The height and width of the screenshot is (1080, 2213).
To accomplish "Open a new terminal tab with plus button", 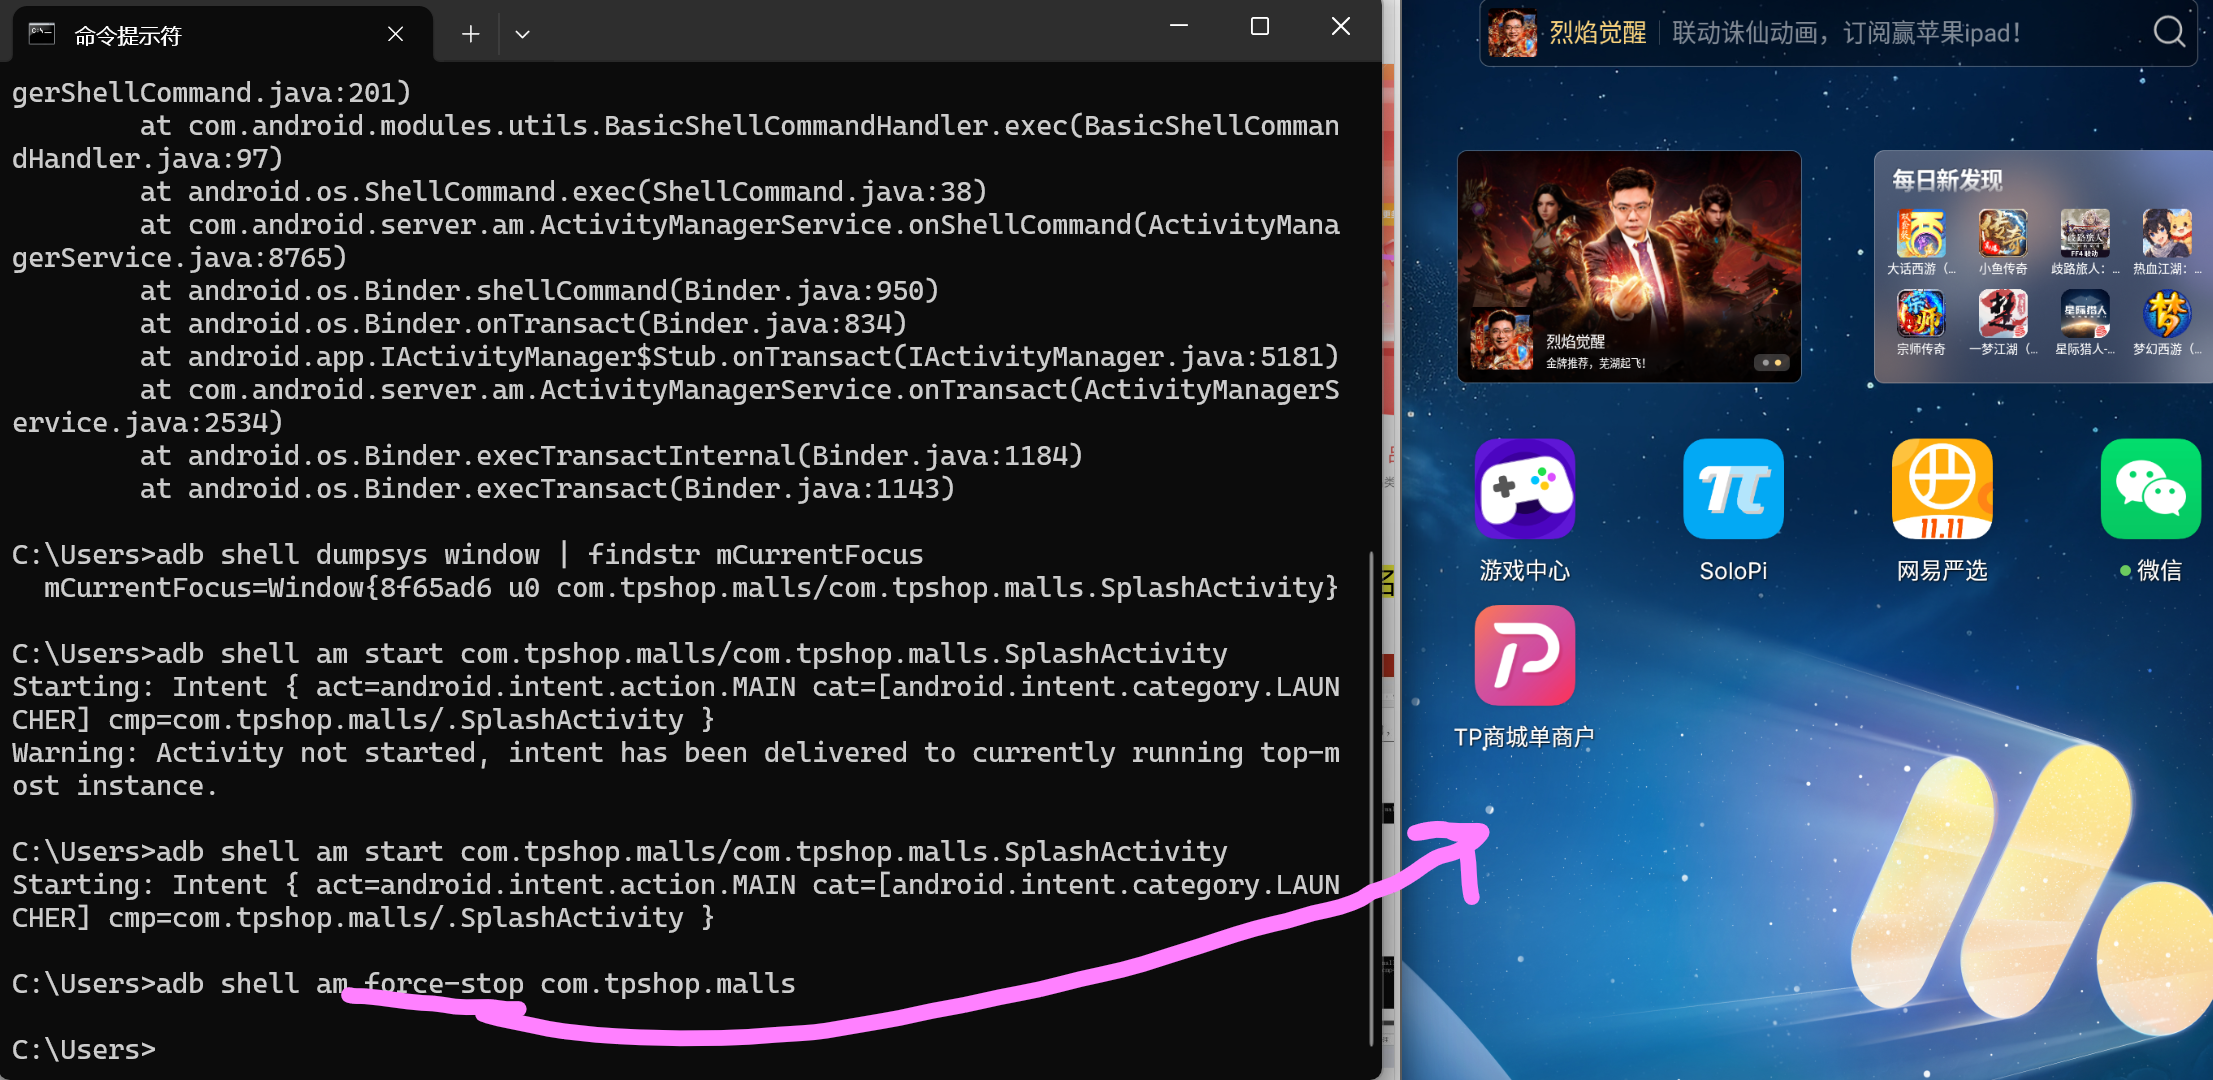I will click(x=470, y=34).
